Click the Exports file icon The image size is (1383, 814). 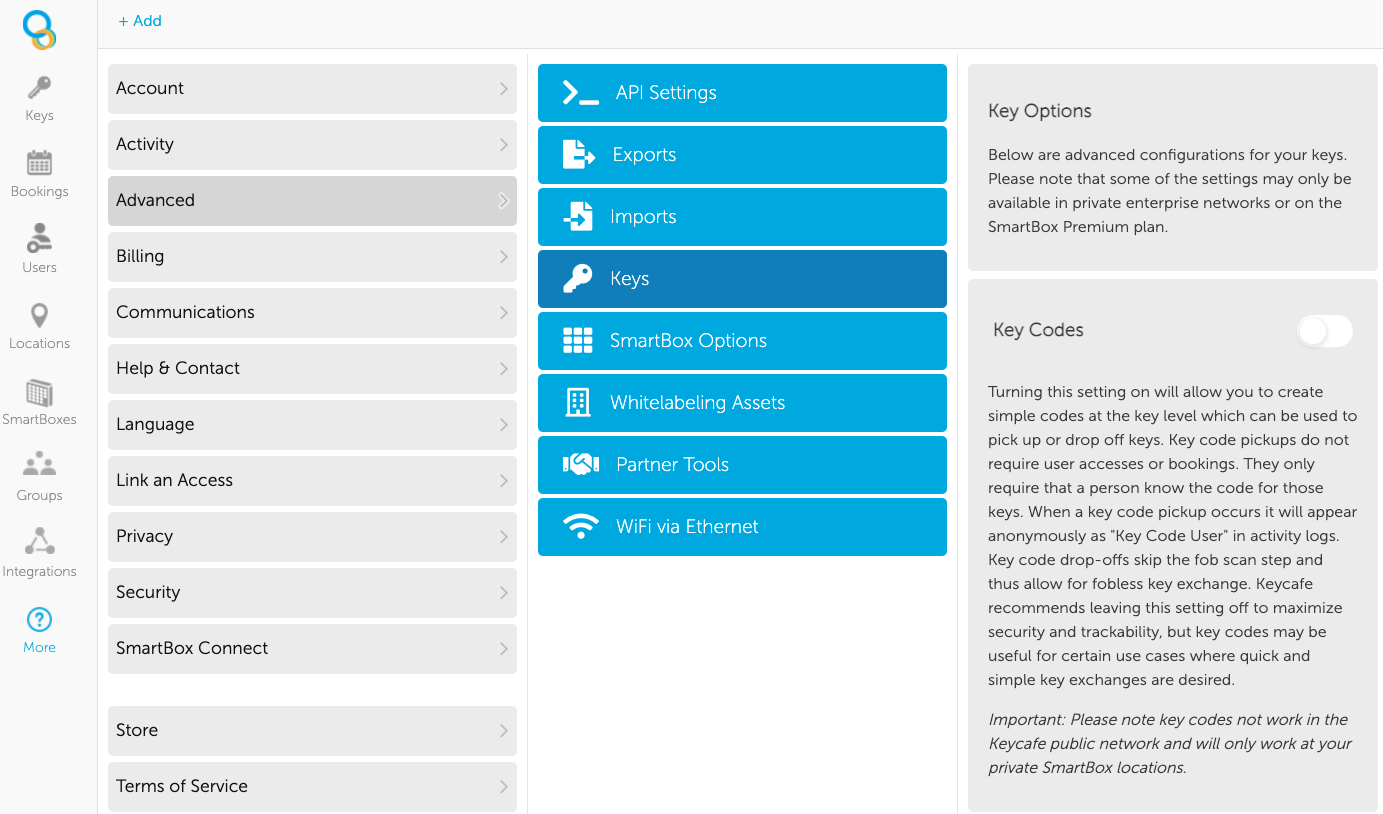click(x=578, y=155)
